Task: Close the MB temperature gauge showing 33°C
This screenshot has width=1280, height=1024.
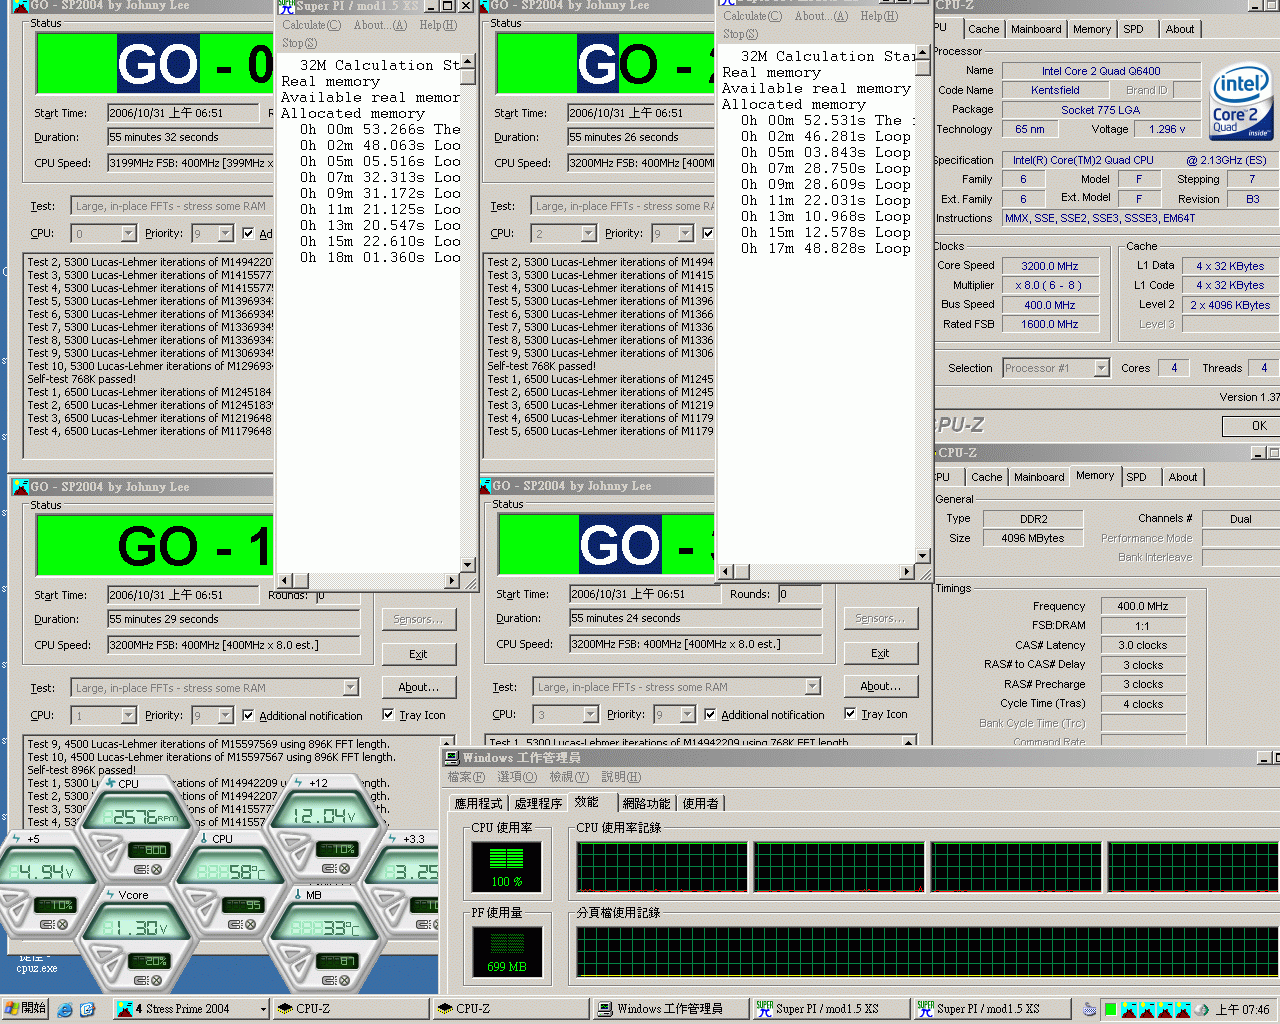Action: [x=344, y=980]
